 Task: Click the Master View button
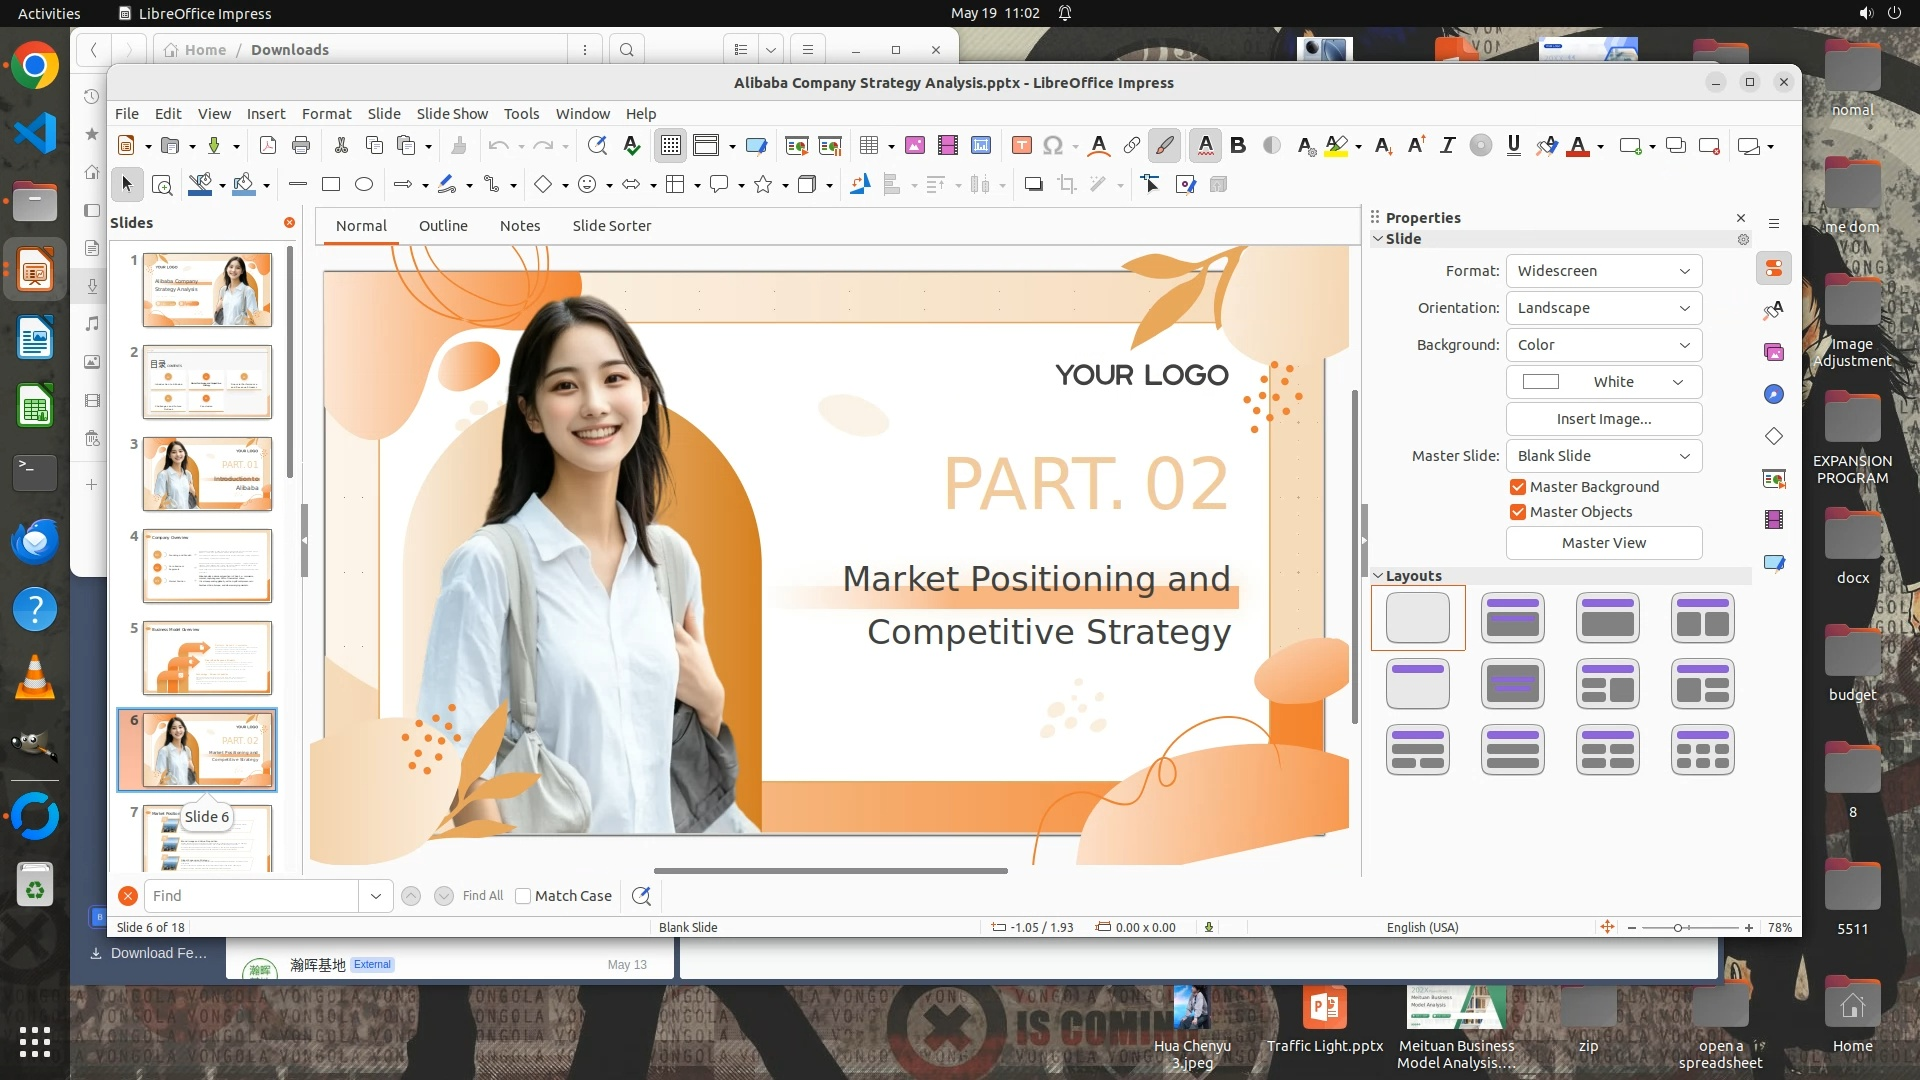click(1603, 543)
